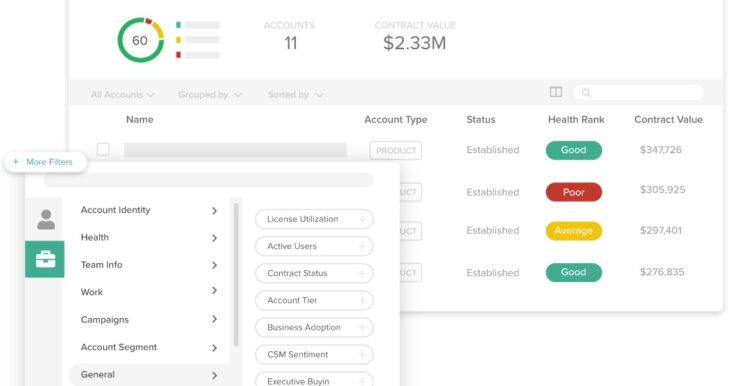Click Established status in the Poor row
This screenshot has width=738, height=386.
493,192
